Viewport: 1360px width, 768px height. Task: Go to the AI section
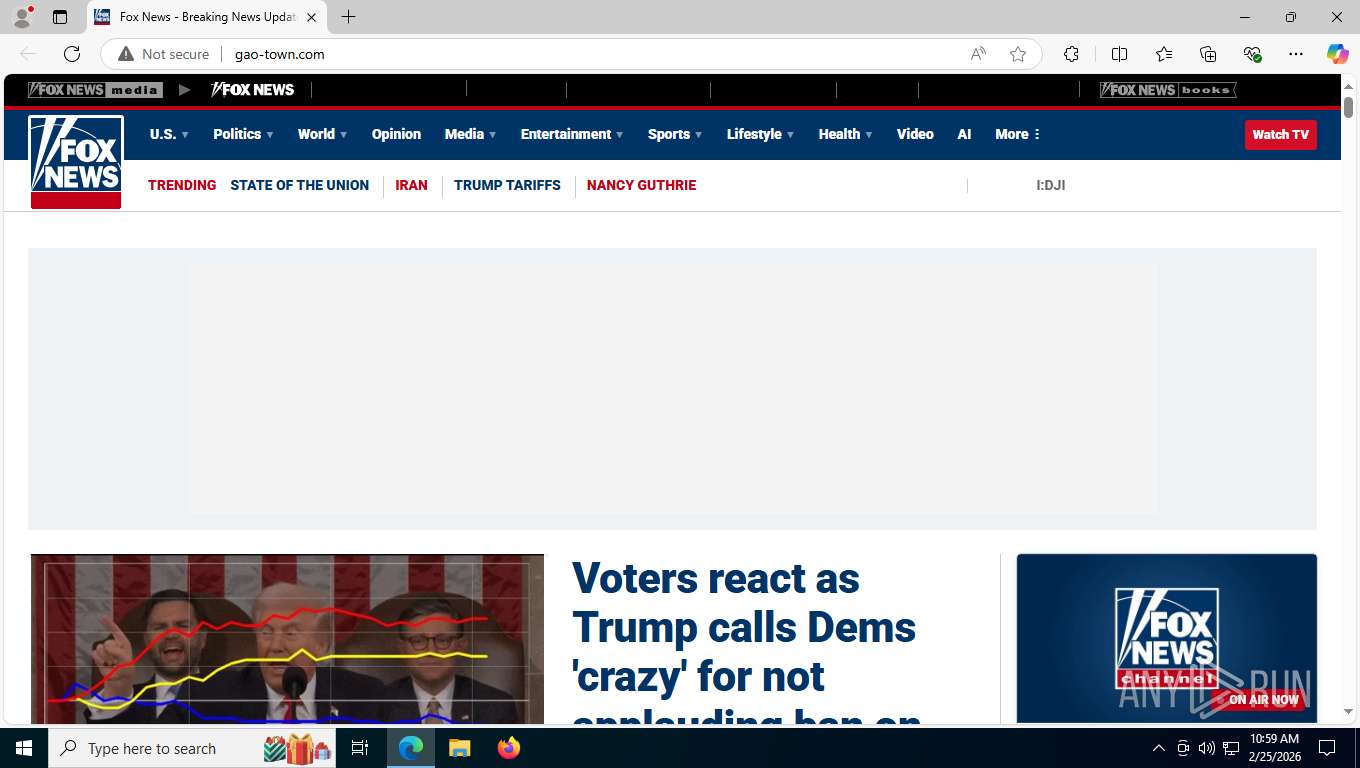(964, 134)
